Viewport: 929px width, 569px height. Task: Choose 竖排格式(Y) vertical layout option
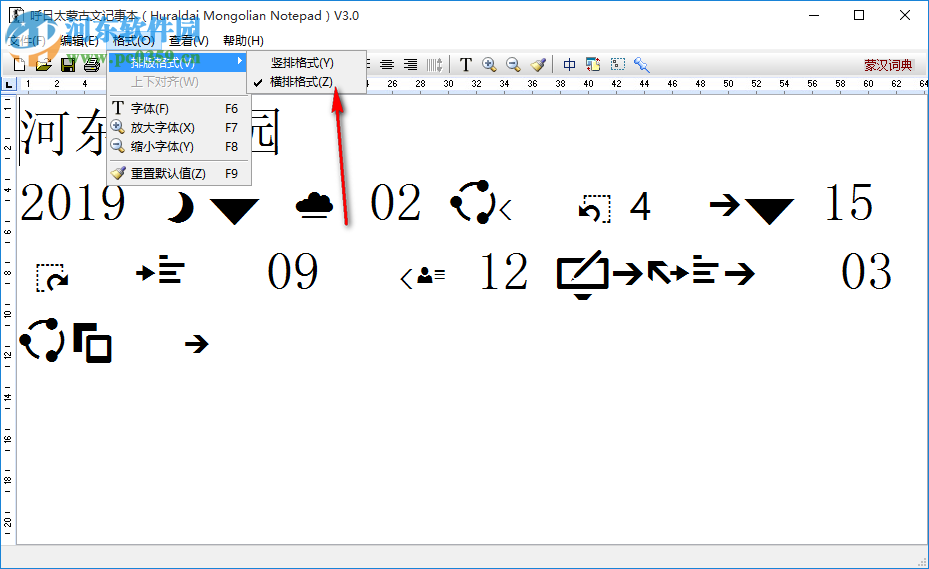(301, 63)
